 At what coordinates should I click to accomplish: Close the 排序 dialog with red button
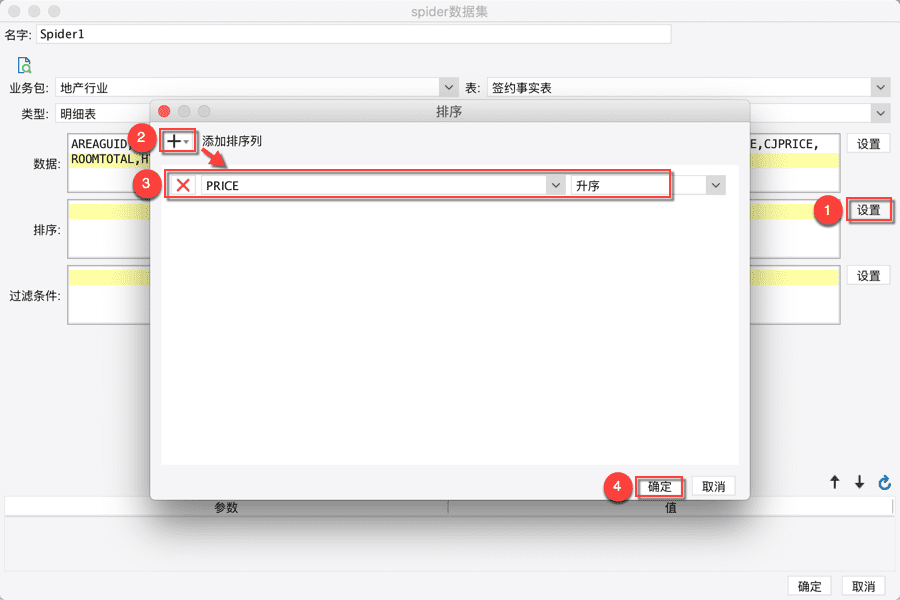coord(164,111)
